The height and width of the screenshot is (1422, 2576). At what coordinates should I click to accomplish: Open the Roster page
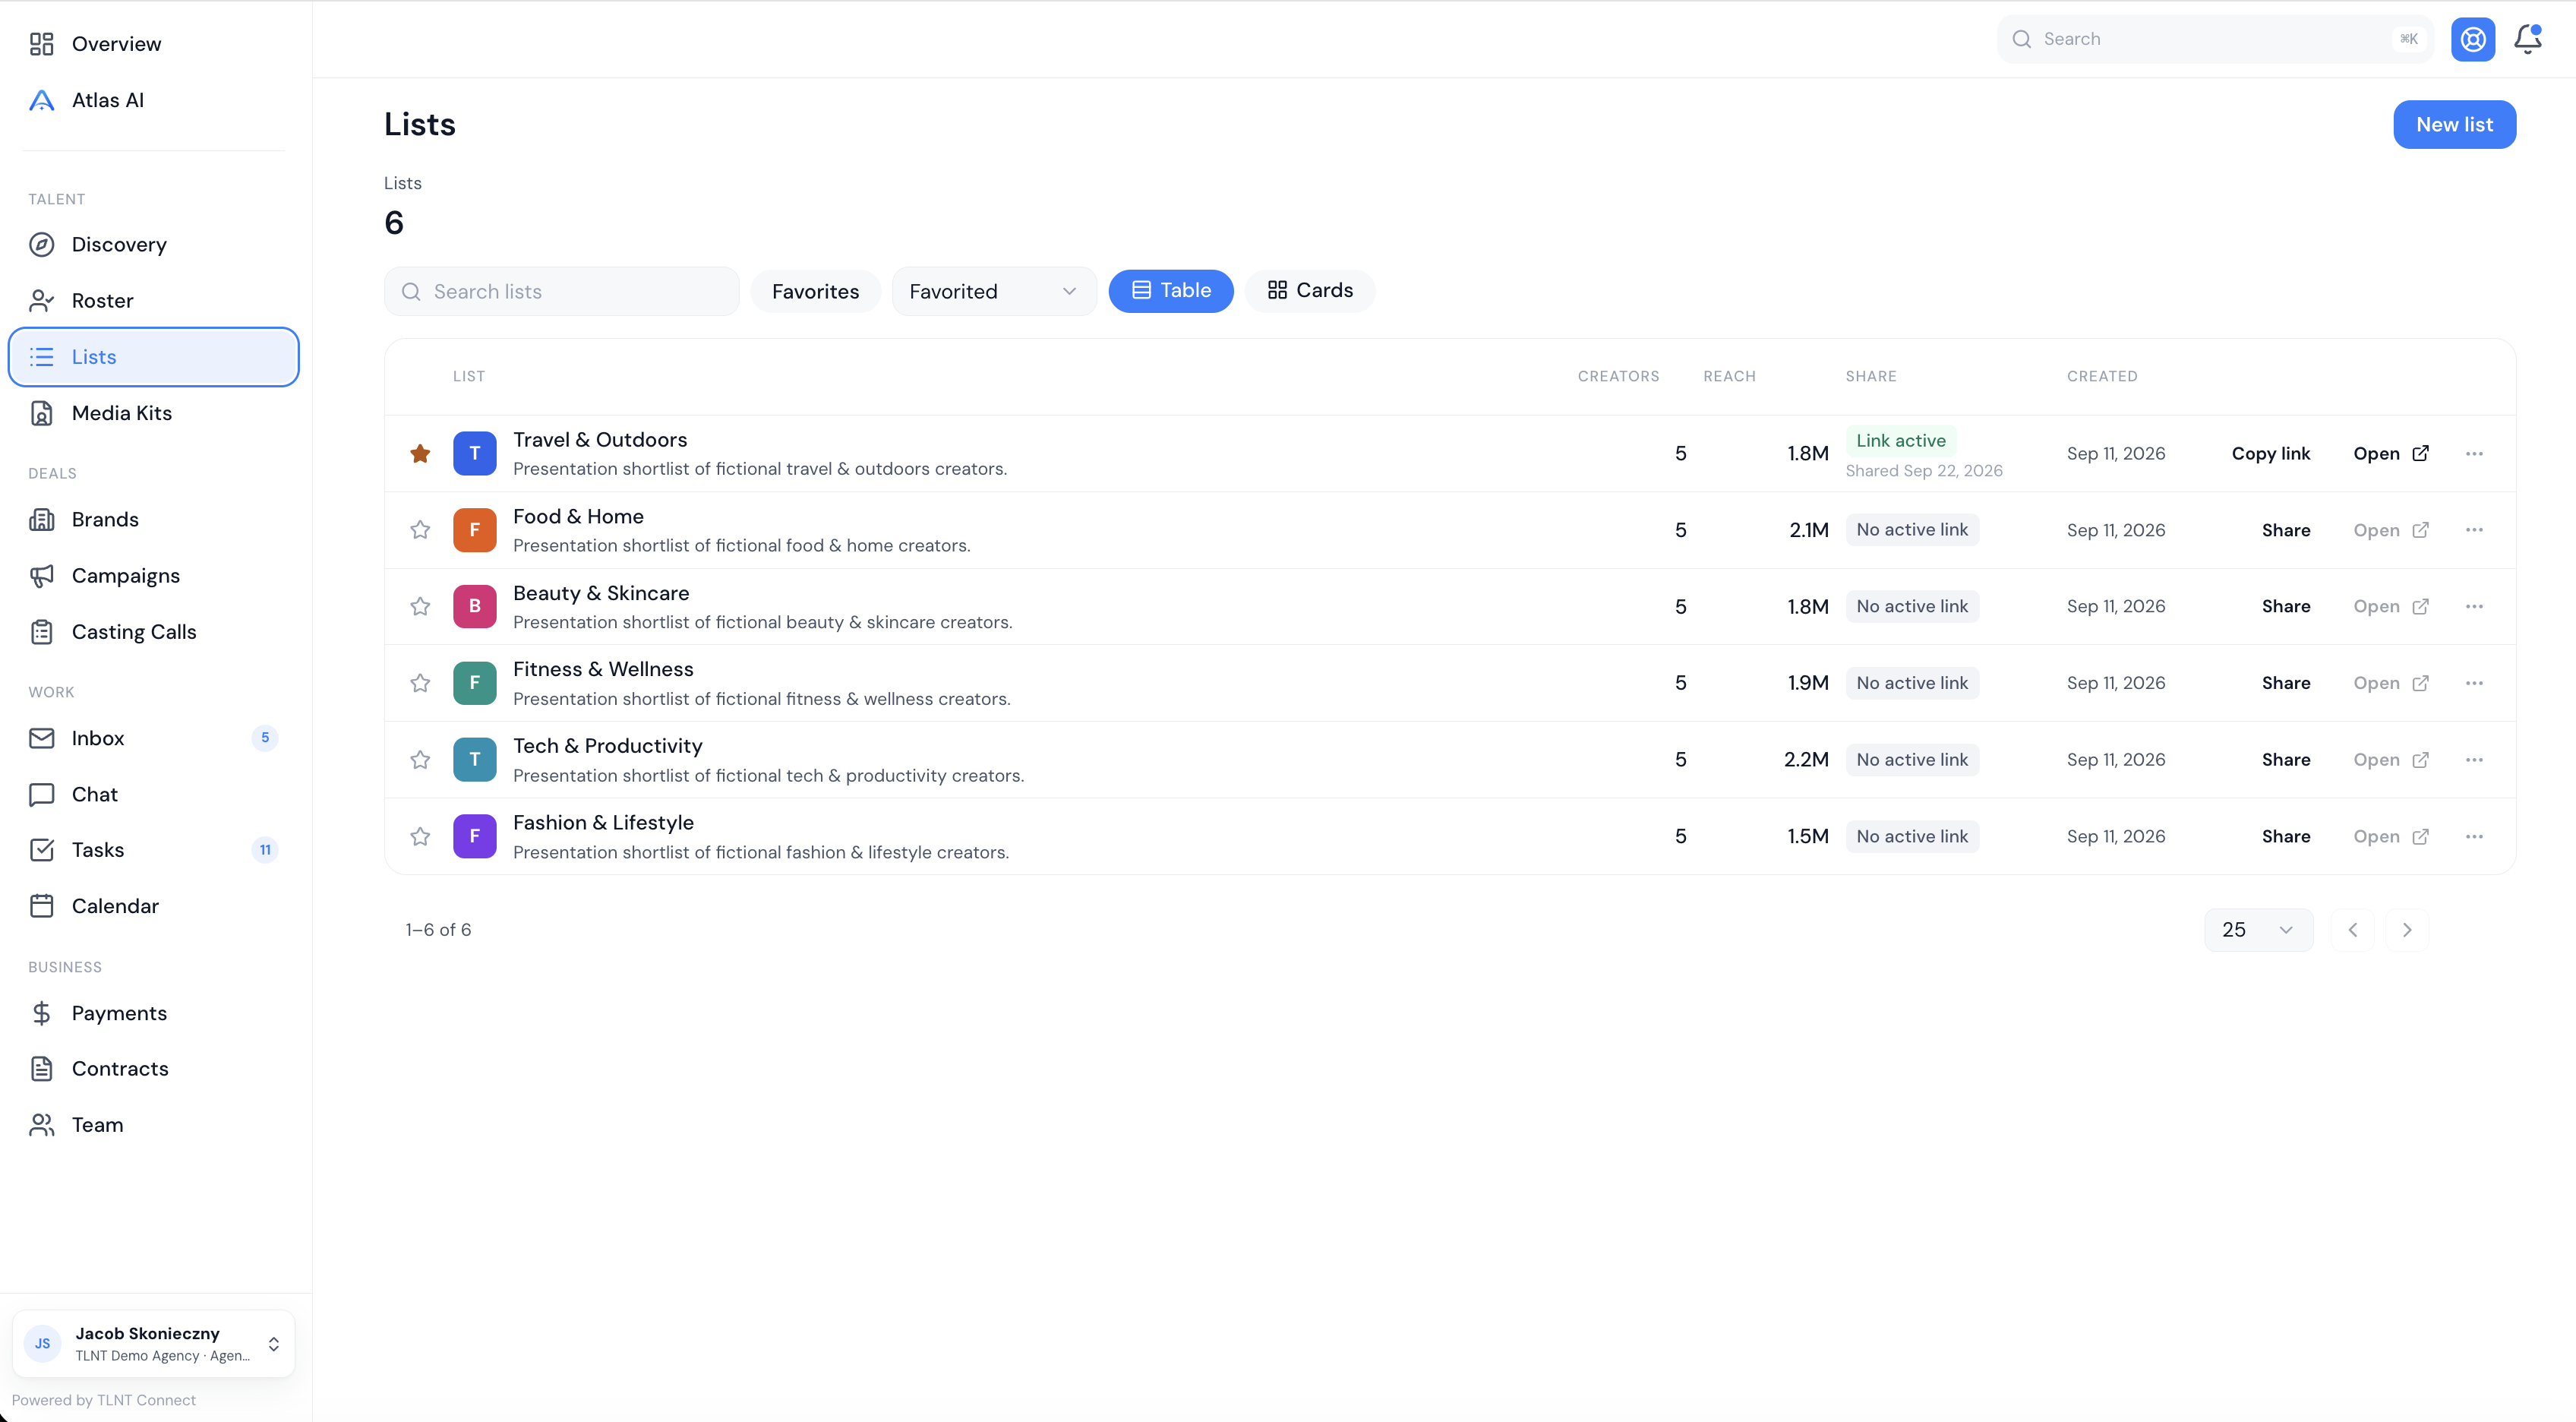point(153,300)
